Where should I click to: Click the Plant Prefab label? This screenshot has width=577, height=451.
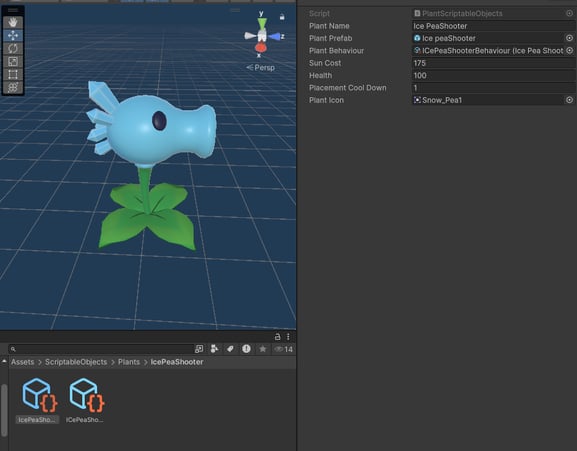point(330,38)
